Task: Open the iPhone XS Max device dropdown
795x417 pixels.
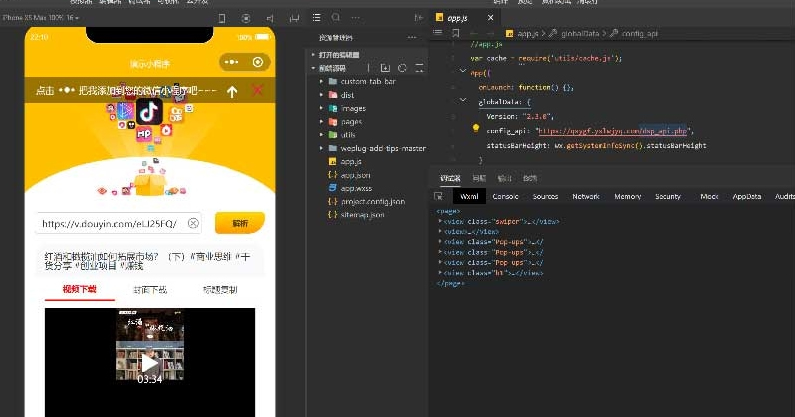Action: (x=41, y=18)
